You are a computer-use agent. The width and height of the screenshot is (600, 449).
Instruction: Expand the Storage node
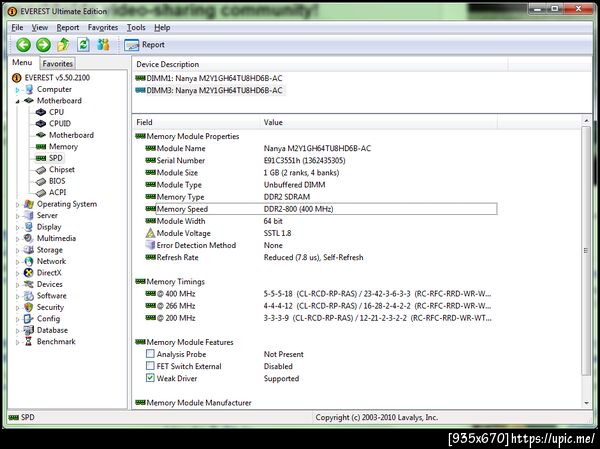pos(17,251)
